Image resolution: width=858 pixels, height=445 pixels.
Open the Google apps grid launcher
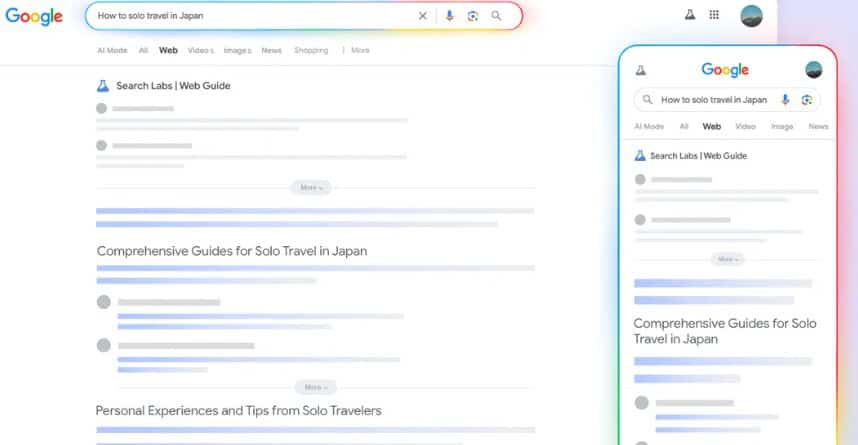(x=714, y=15)
